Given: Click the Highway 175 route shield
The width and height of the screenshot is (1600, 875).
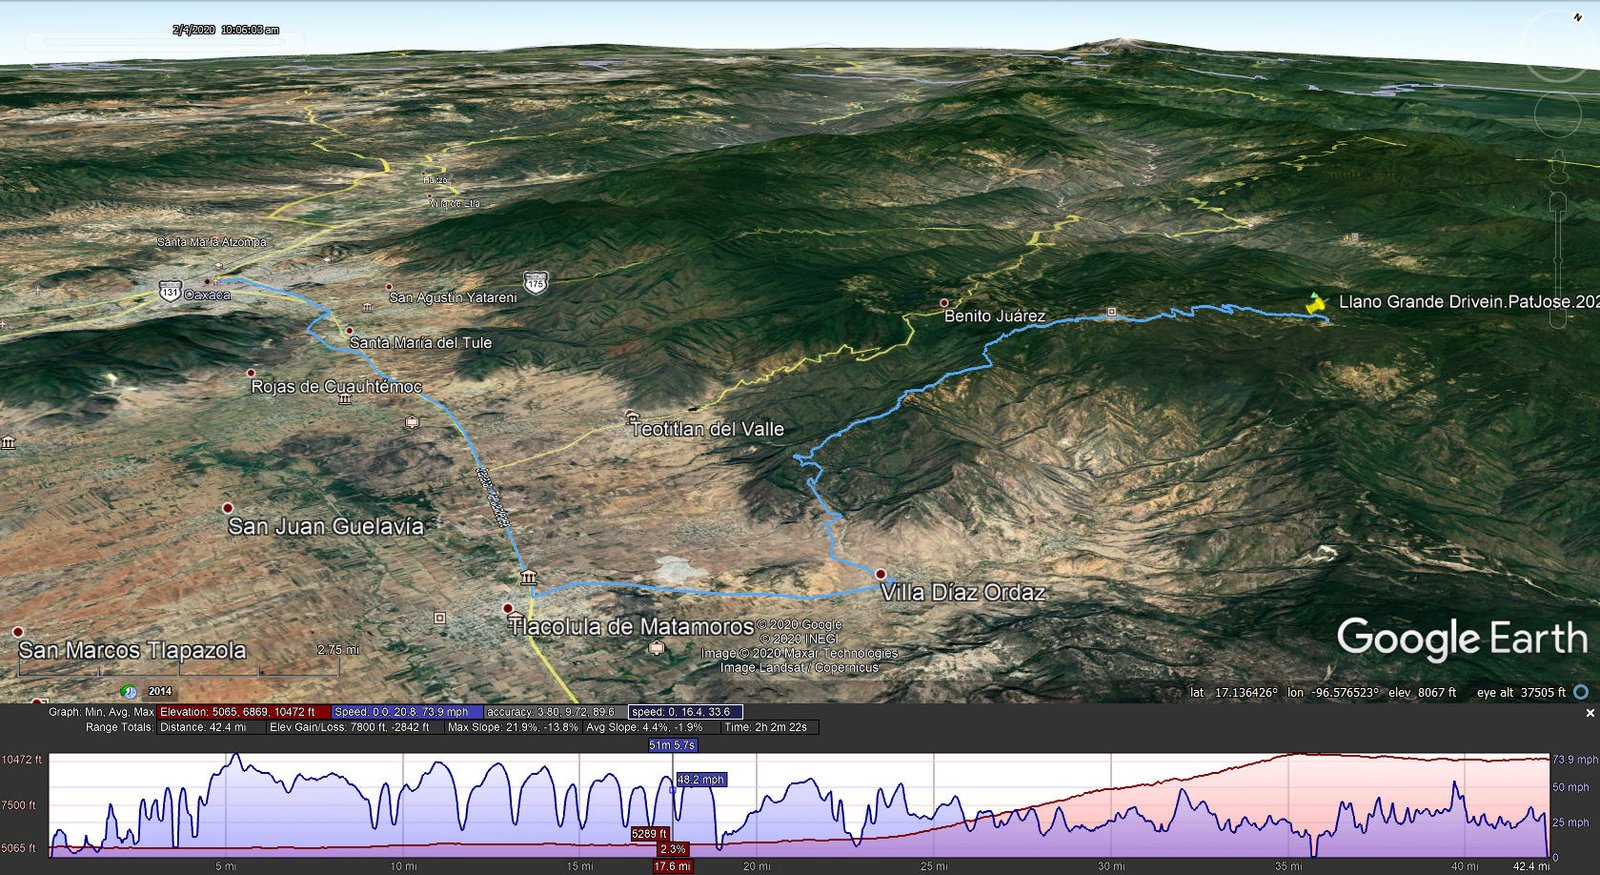Looking at the screenshot, I should (536, 283).
